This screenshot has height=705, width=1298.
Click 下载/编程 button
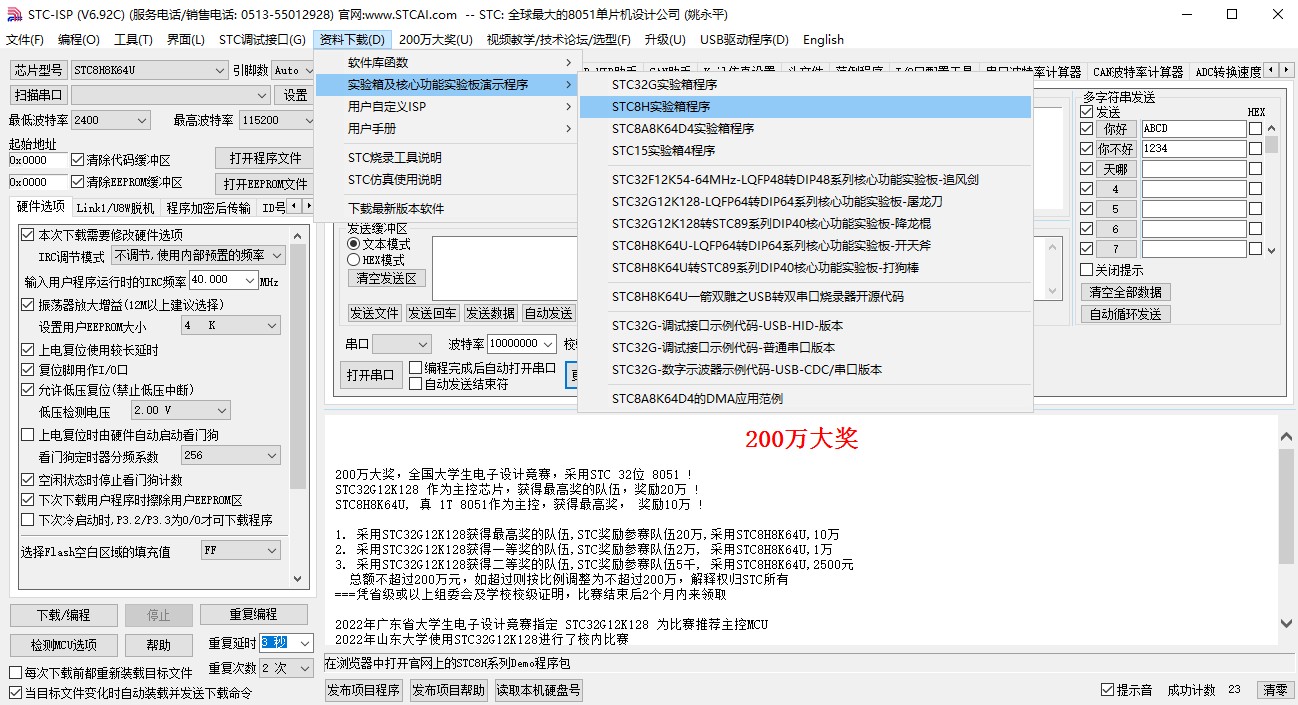(64, 615)
